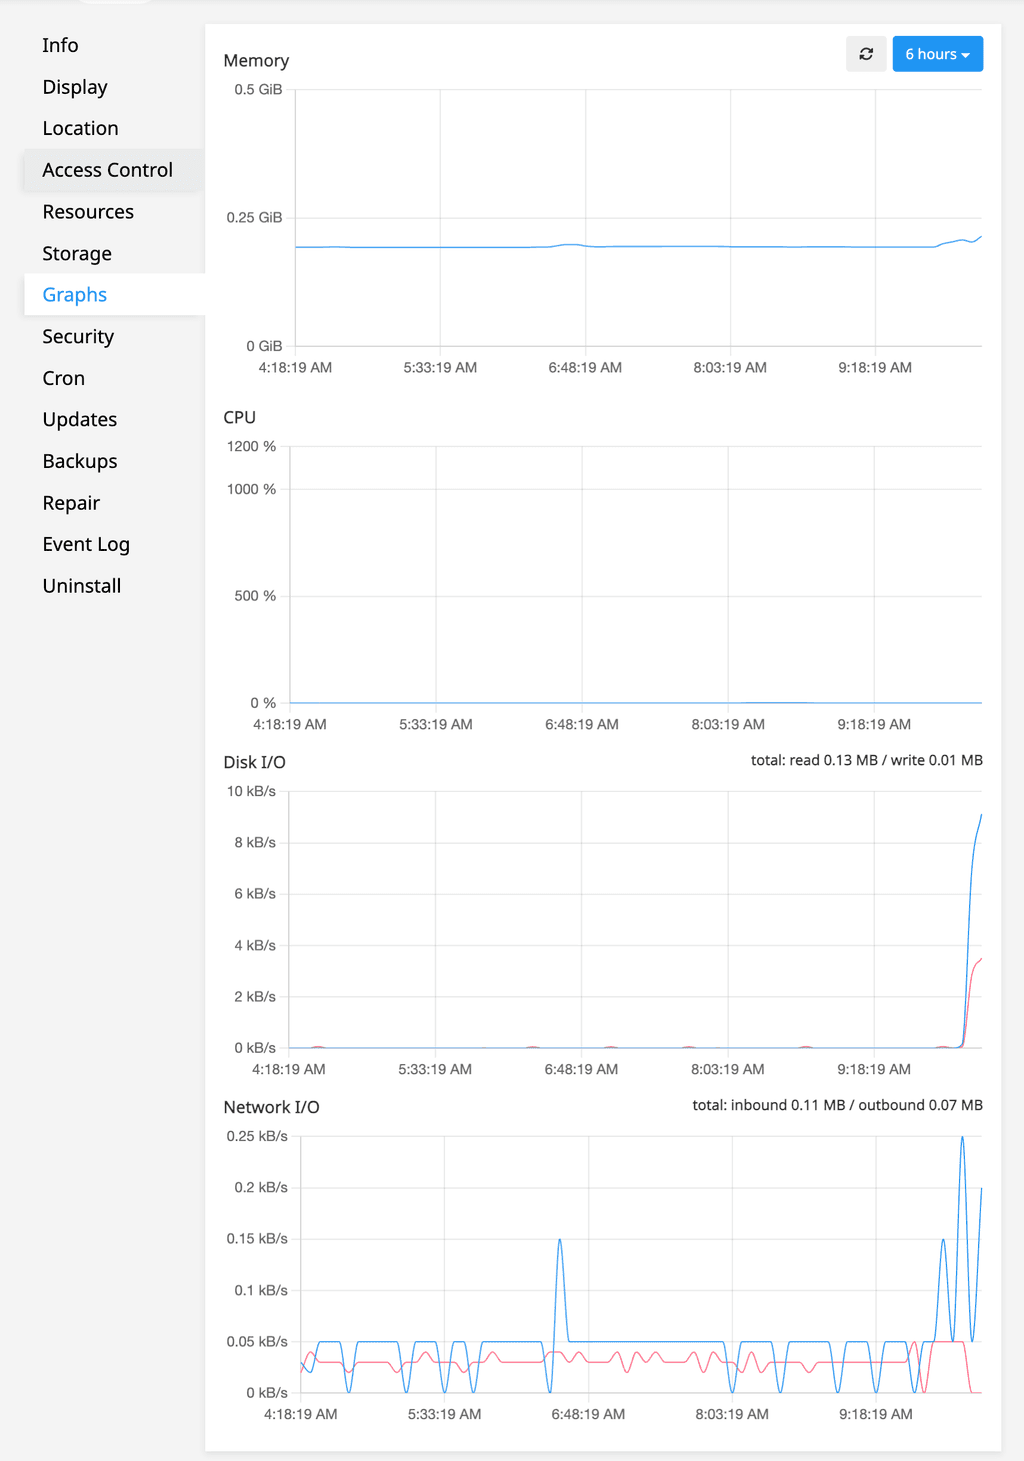Click the Network I/O graph title
This screenshot has height=1461, width=1024.
tap(271, 1107)
